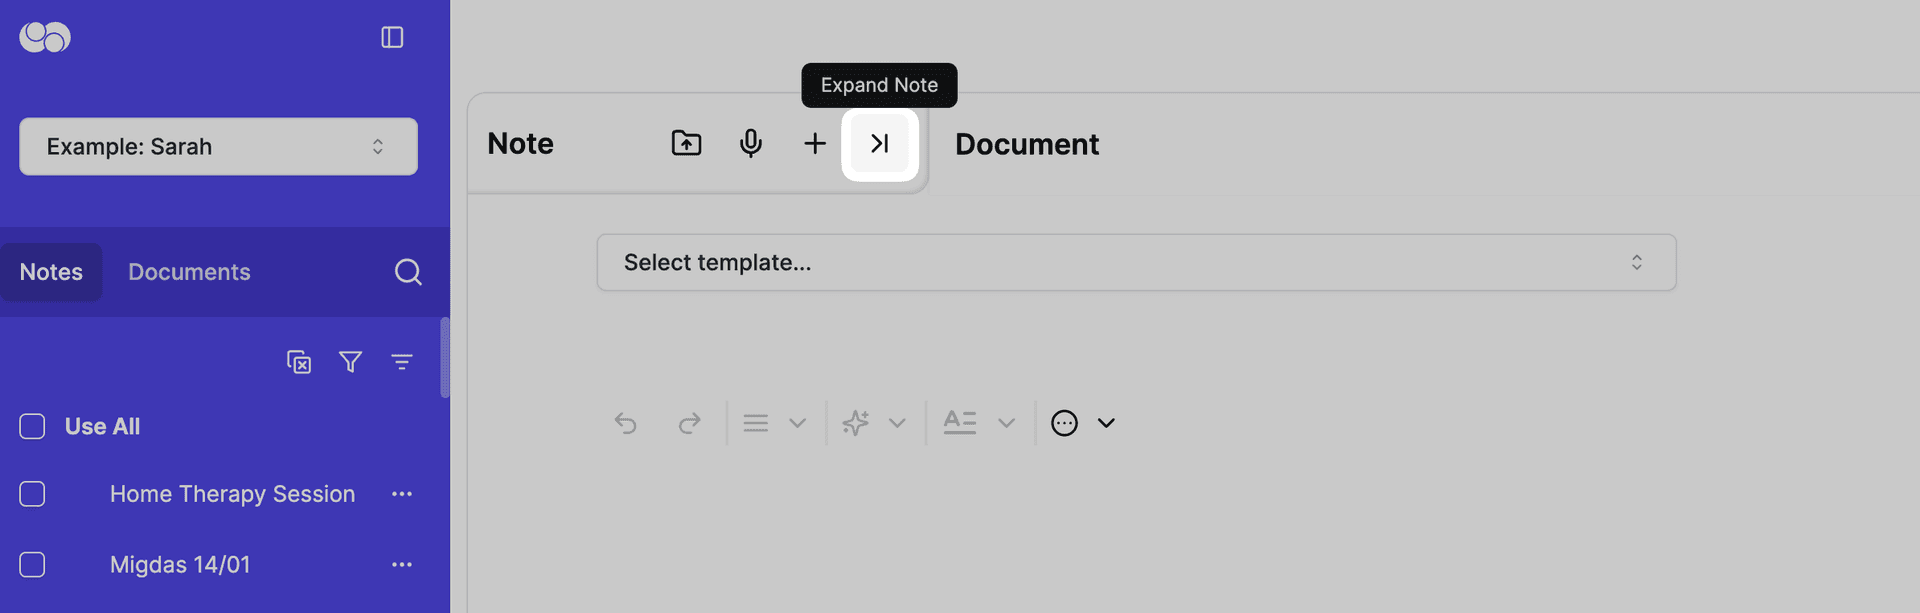Click the filter funnel icon
Image resolution: width=1920 pixels, height=613 pixels.
(350, 362)
